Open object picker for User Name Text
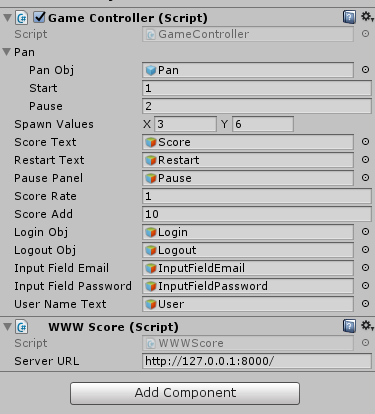Viewport: 375px width, 414px height. pyautogui.click(x=365, y=304)
